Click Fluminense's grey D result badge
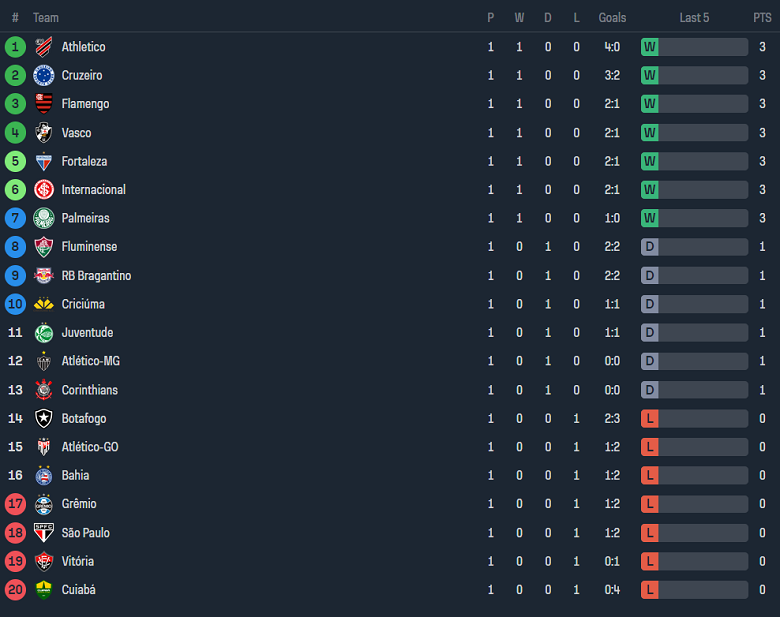Image resolution: width=780 pixels, height=617 pixels. (650, 247)
